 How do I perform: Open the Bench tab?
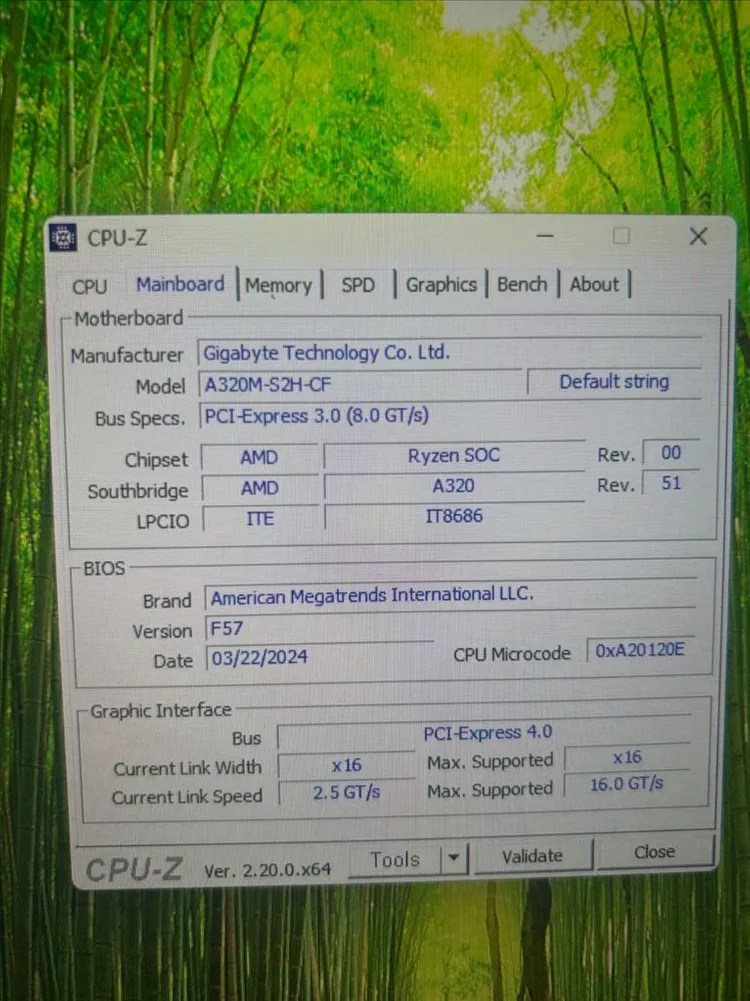[522, 283]
